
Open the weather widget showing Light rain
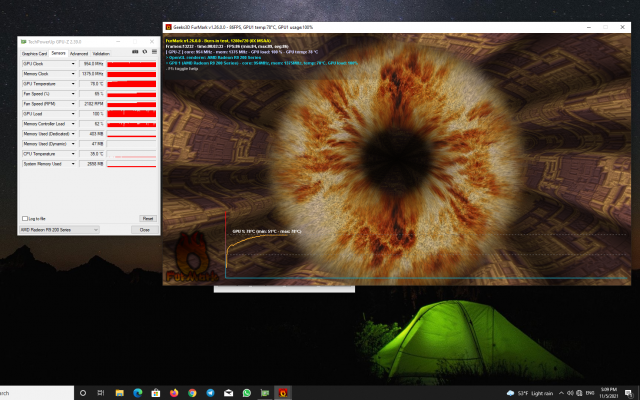point(529,393)
